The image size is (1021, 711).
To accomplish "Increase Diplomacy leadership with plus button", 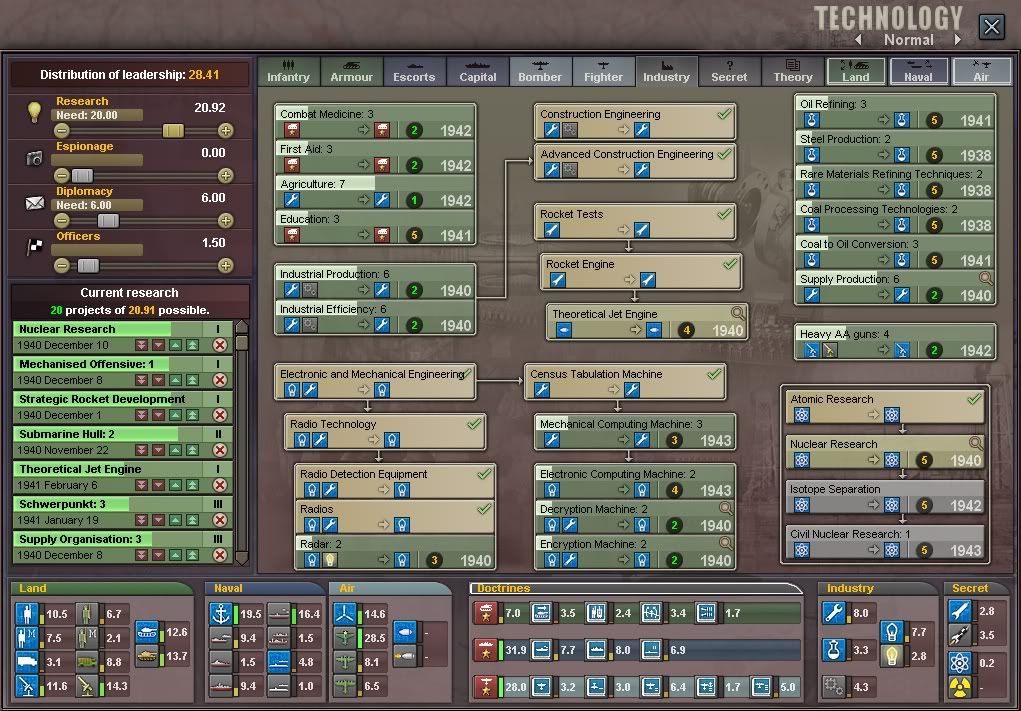I will tap(225, 221).
